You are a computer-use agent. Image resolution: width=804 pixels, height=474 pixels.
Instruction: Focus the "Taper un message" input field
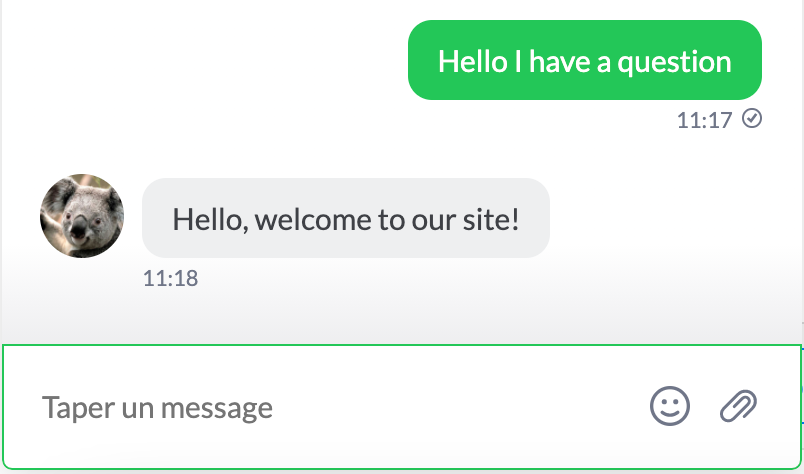pos(330,407)
